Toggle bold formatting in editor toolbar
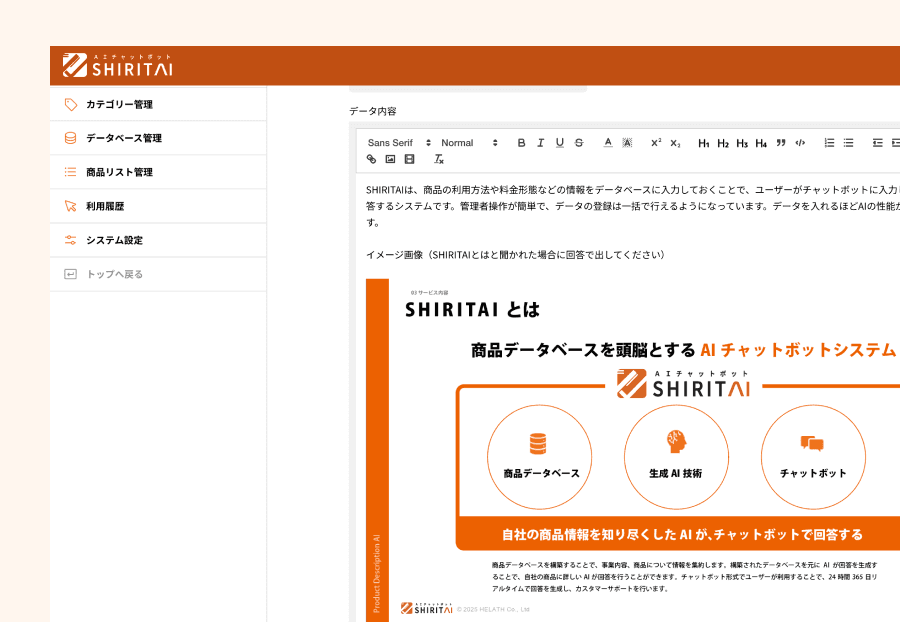900x622 pixels. [521, 143]
